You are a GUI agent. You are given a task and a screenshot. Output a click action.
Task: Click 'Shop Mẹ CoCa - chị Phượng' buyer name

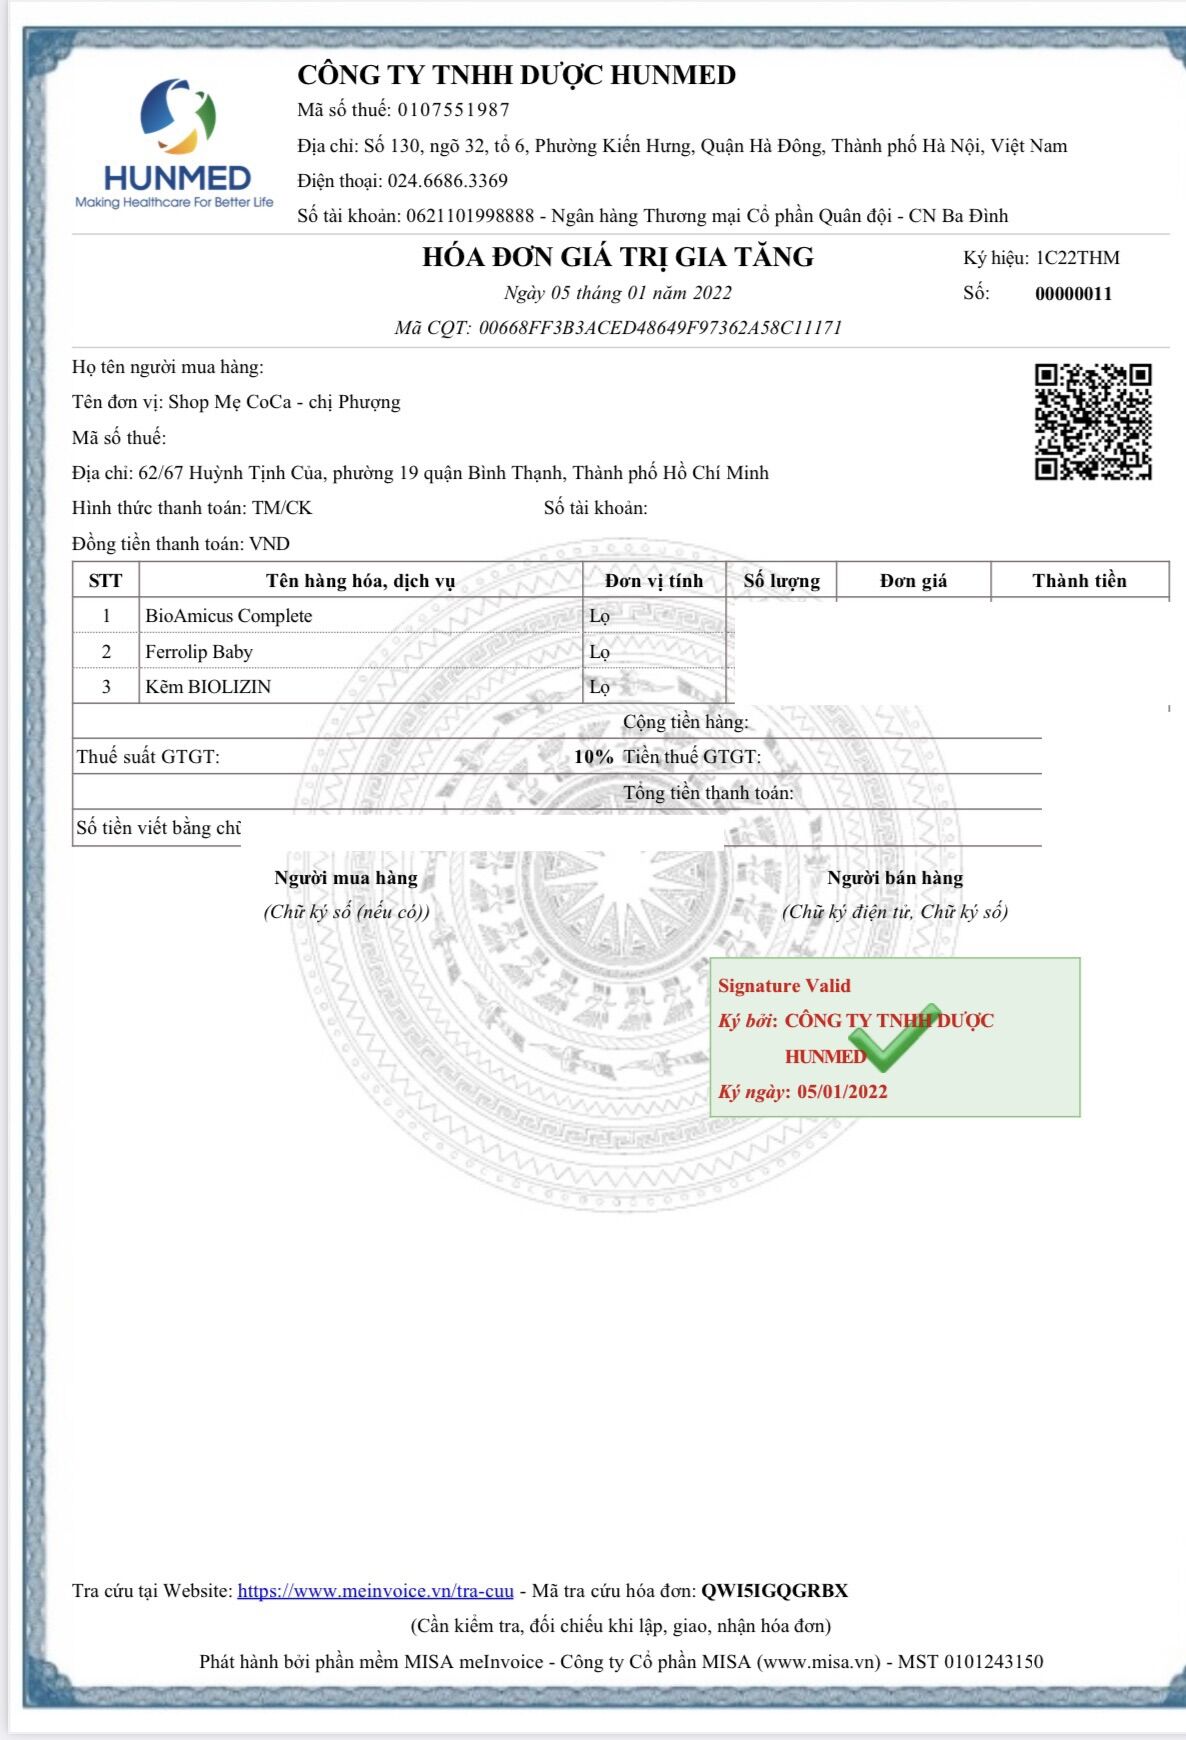pyautogui.click(x=284, y=402)
